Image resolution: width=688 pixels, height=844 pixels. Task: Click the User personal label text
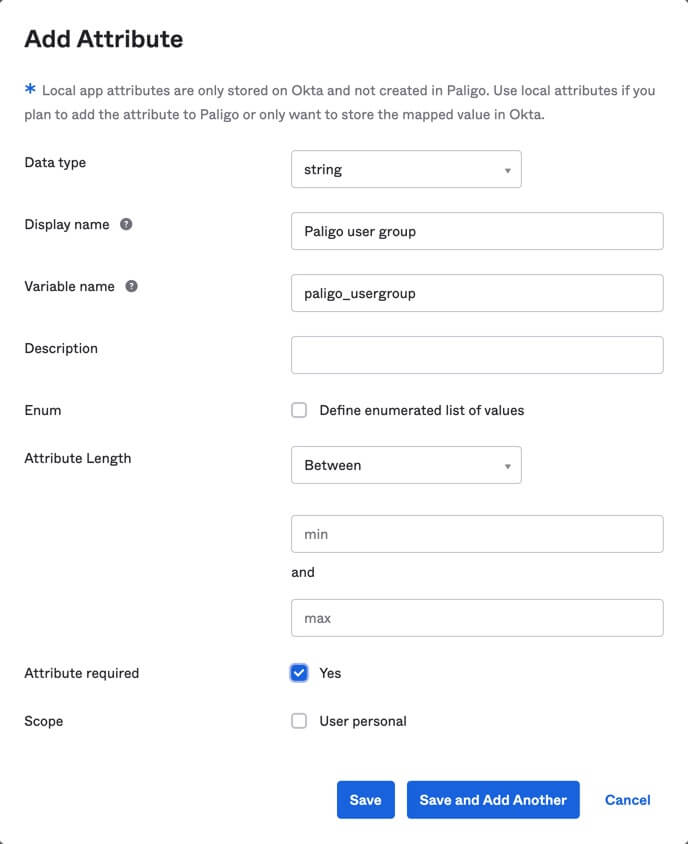click(x=362, y=721)
